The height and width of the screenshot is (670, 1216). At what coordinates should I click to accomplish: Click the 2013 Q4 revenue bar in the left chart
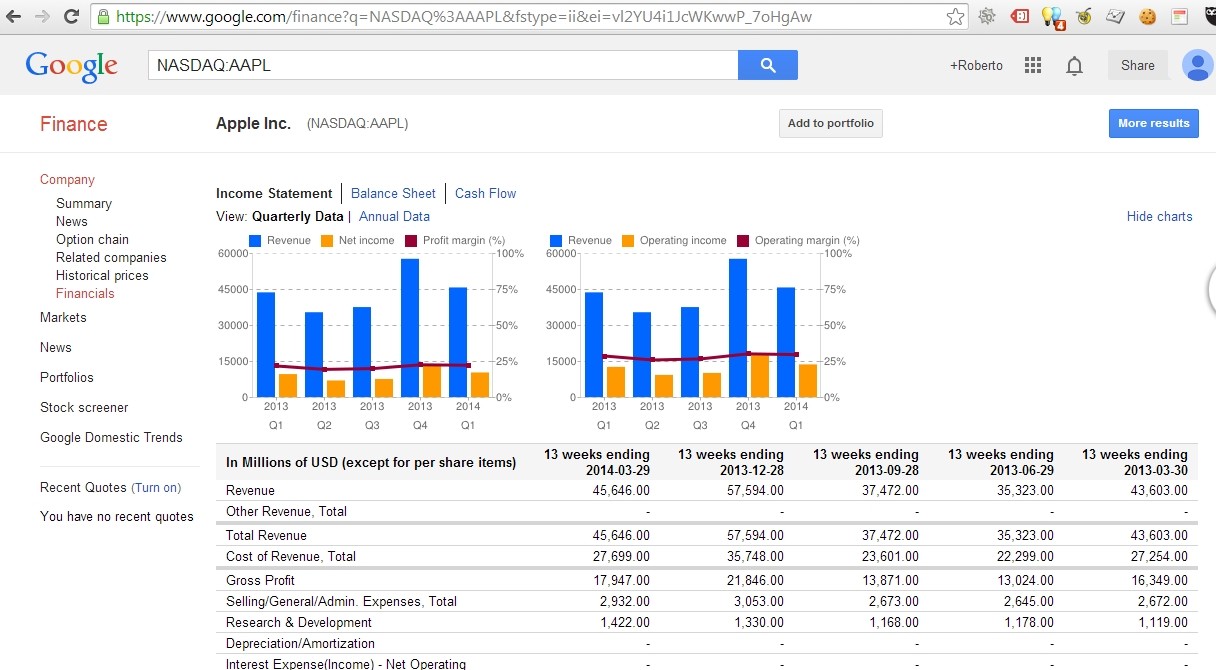[x=410, y=328]
